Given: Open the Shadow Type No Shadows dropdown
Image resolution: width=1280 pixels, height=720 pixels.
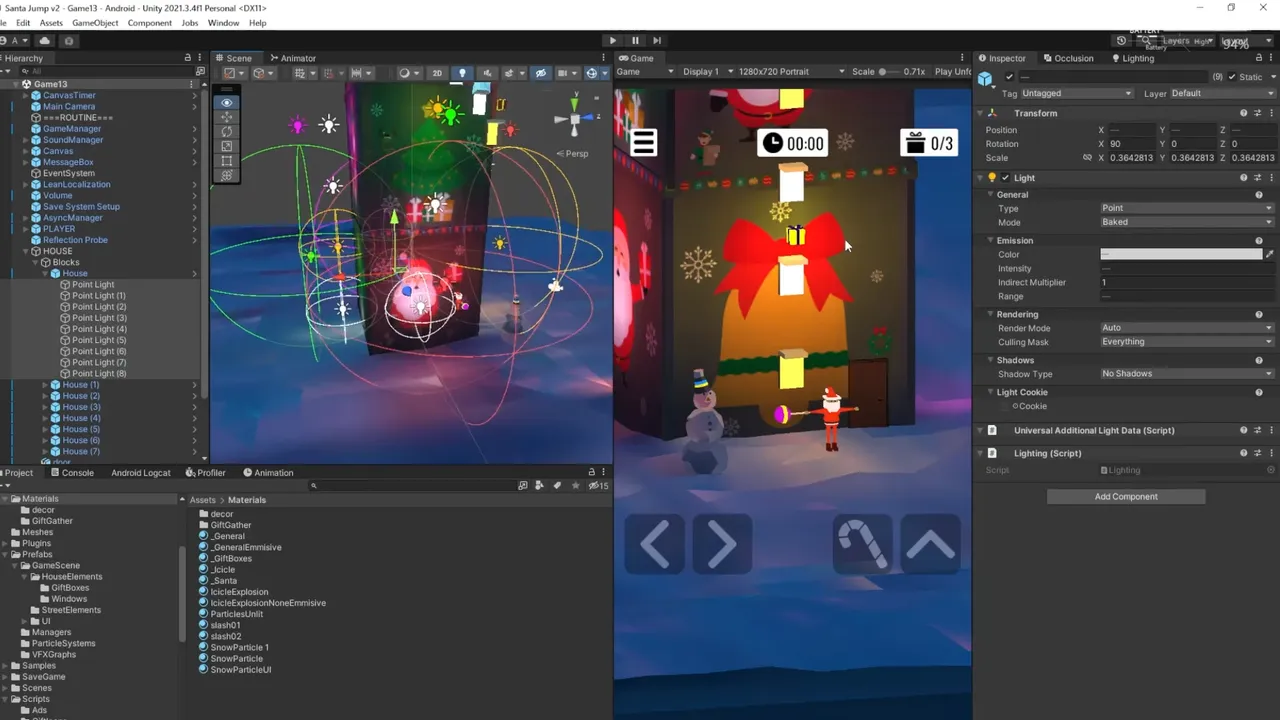Looking at the screenshot, I should click(1186, 374).
